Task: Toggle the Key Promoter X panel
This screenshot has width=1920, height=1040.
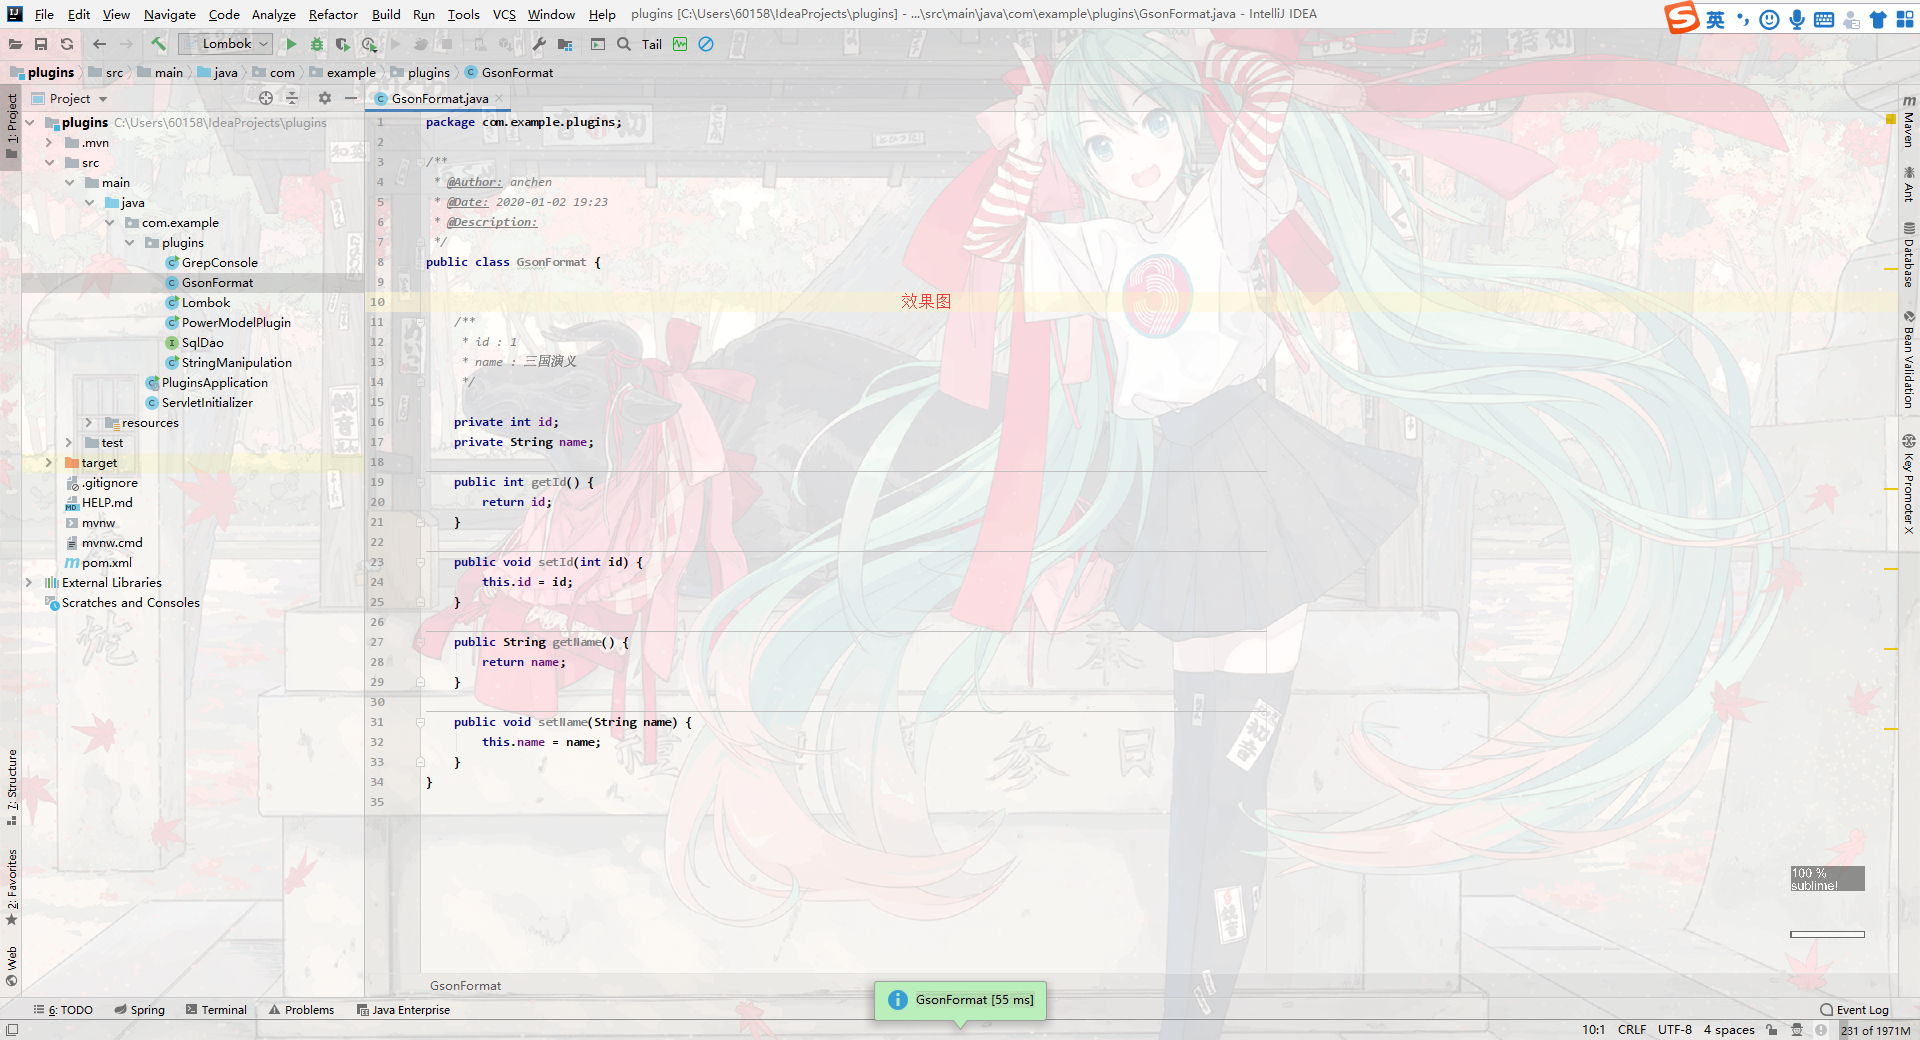Action: (x=1908, y=484)
